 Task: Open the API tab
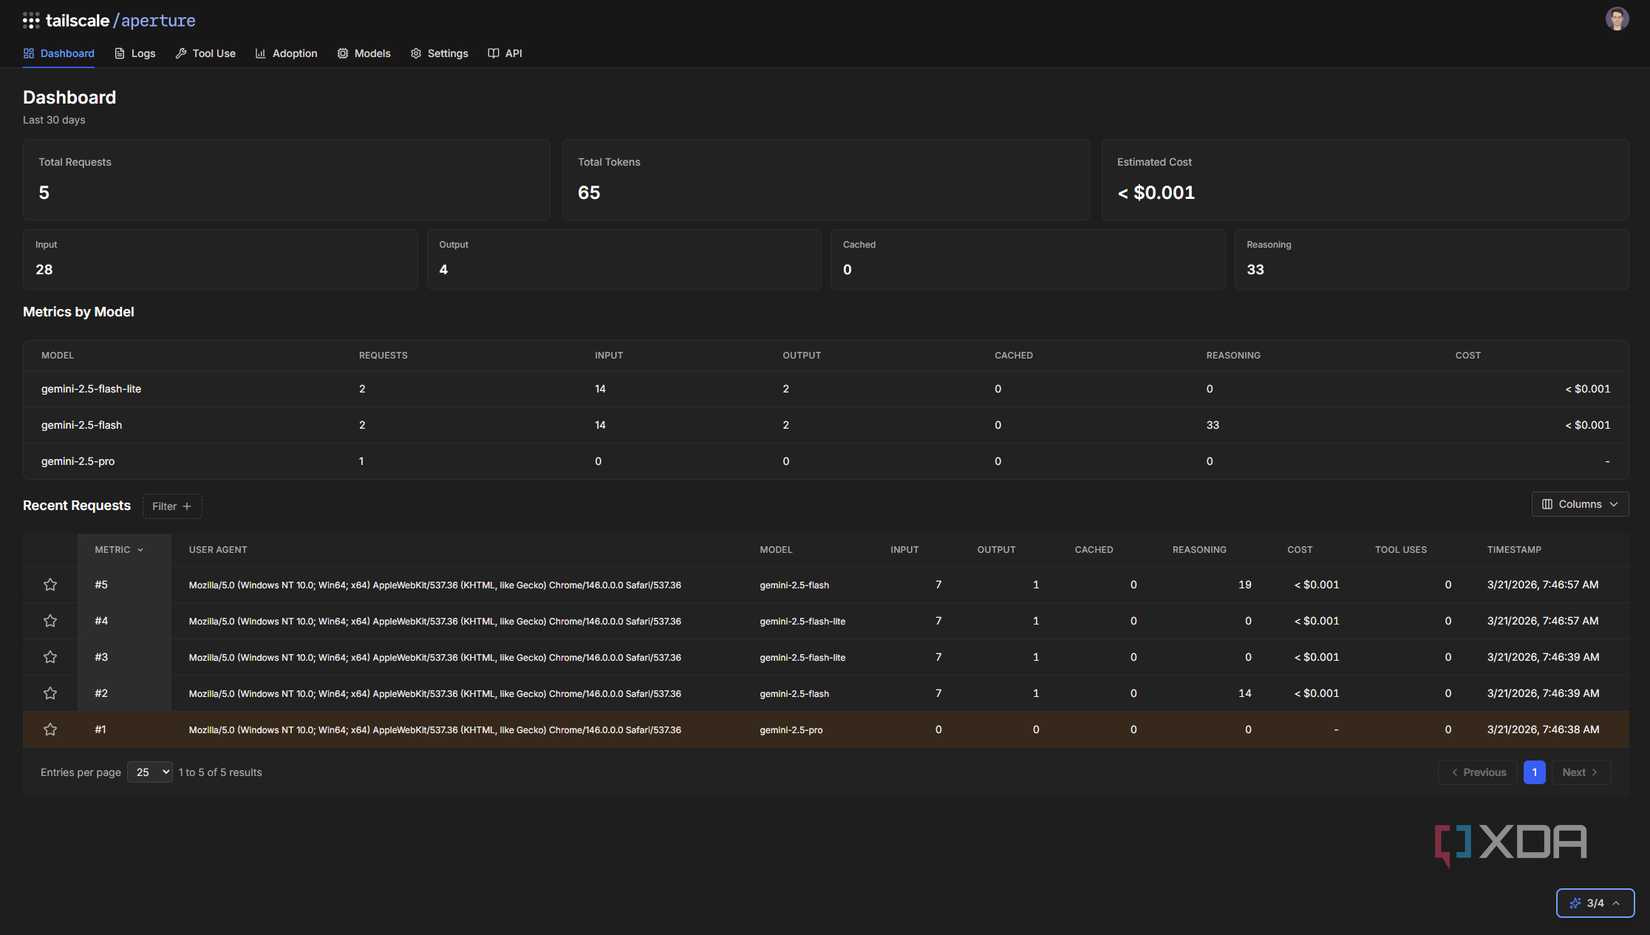click(505, 54)
